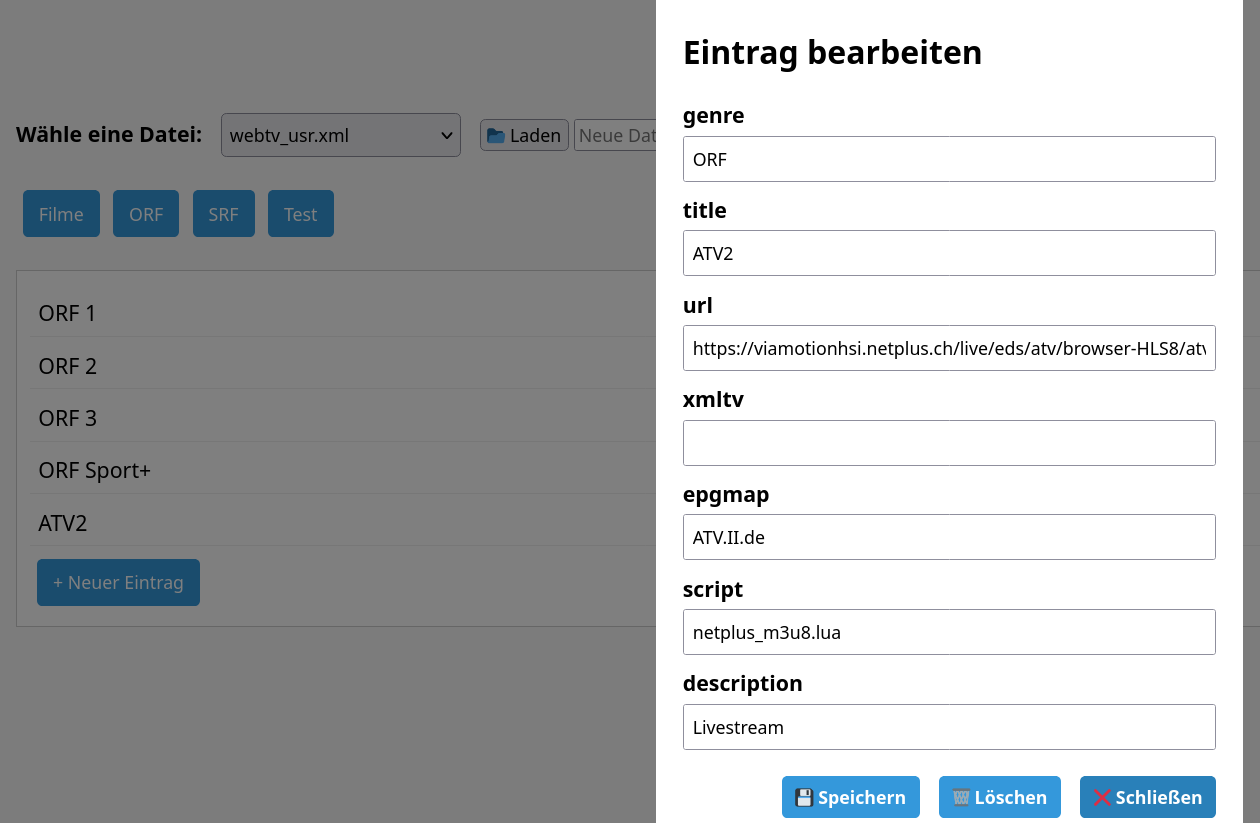This screenshot has width=1260, height=824.
Task: Open the file selection dropdown webtv_usr.xml
Action: click(x=340, y=135)
